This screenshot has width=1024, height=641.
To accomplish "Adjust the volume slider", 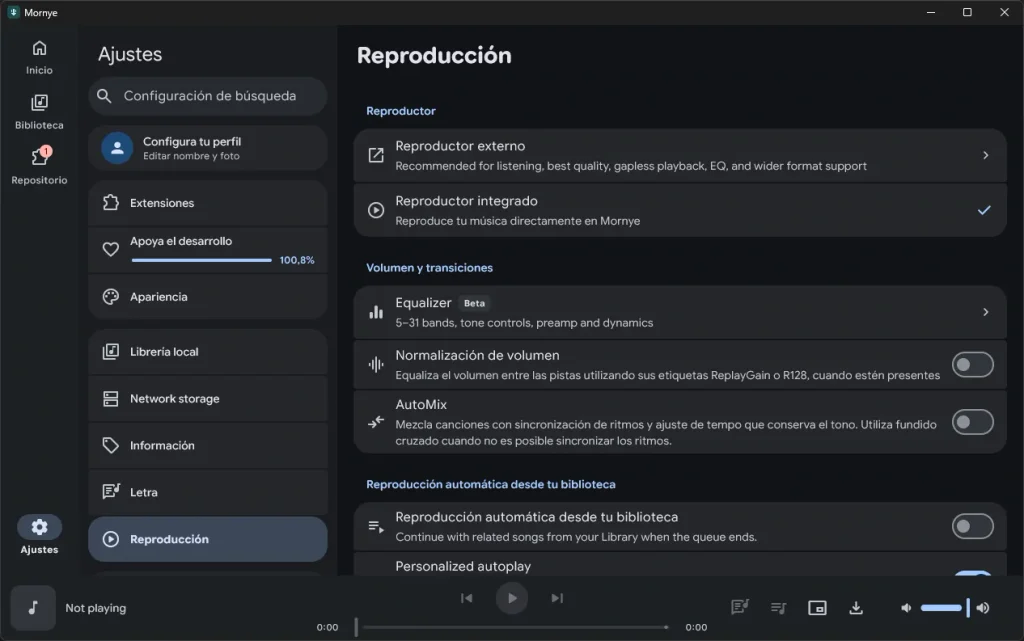I will pos(944,608).
